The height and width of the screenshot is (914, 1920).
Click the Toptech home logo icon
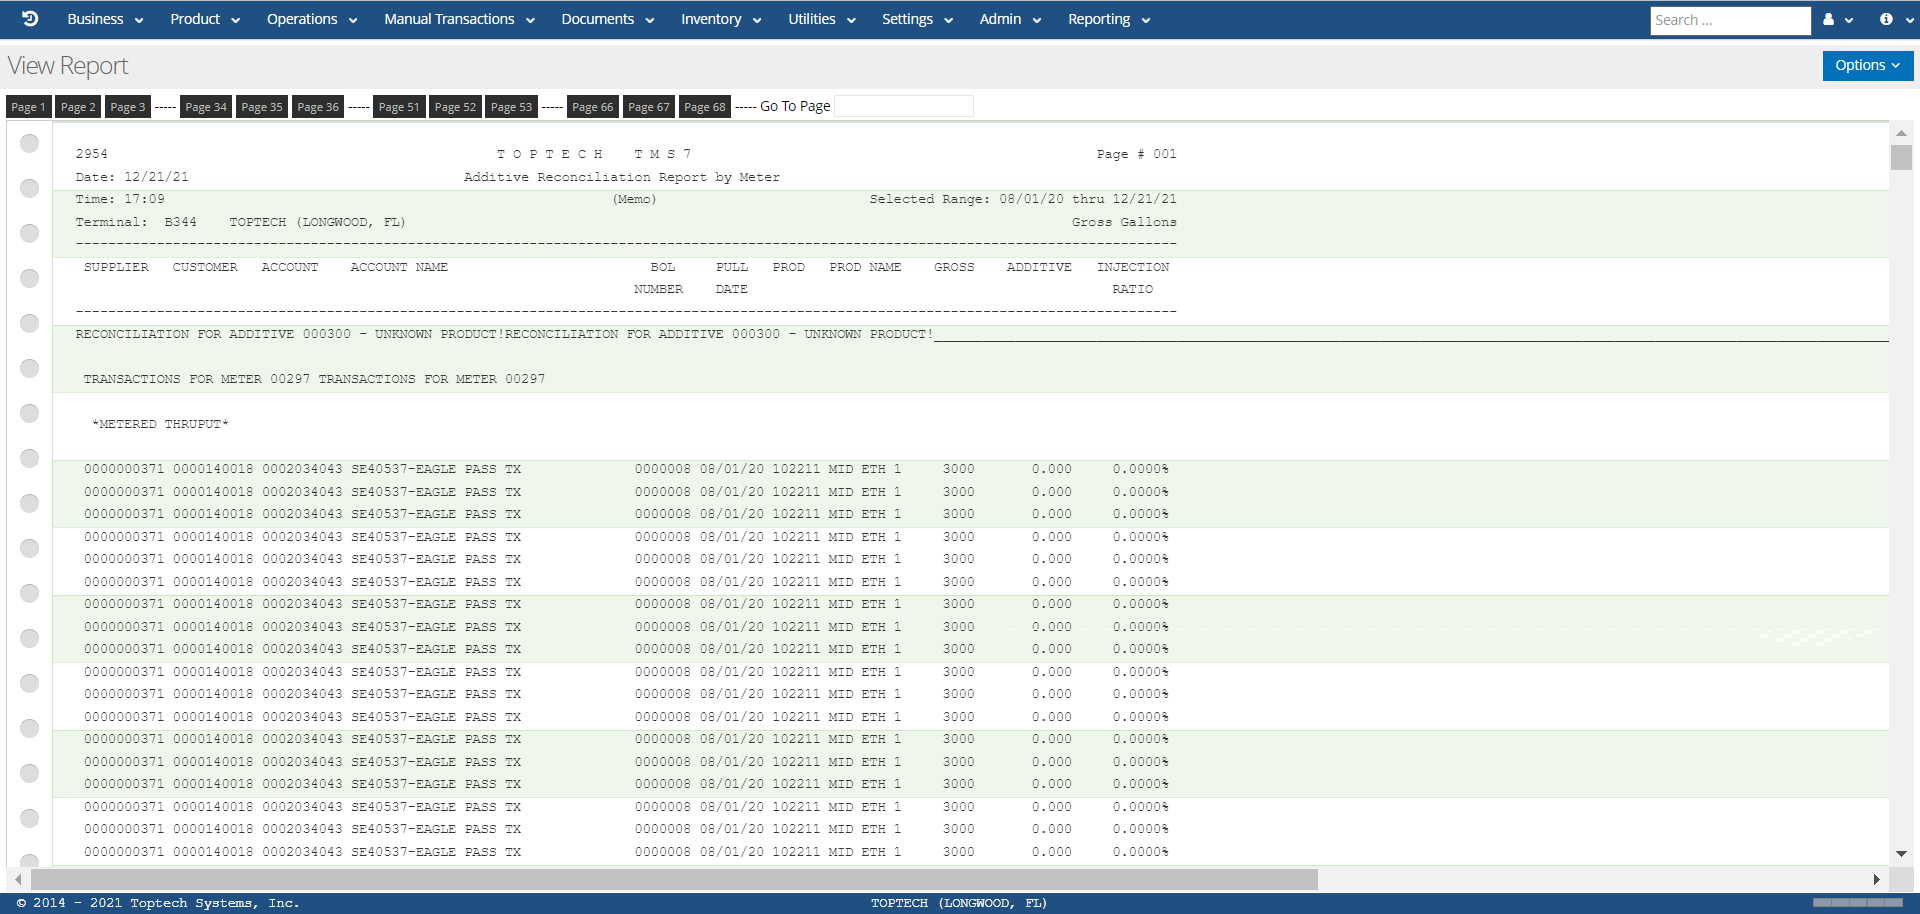click(x=30, y=19)
